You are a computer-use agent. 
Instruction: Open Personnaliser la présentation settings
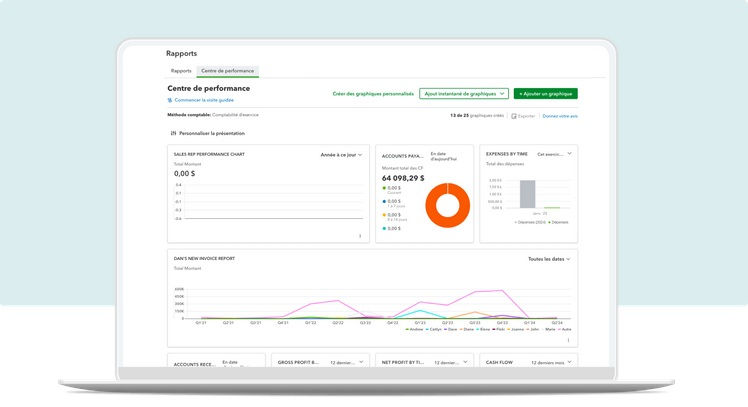(212, 134)
